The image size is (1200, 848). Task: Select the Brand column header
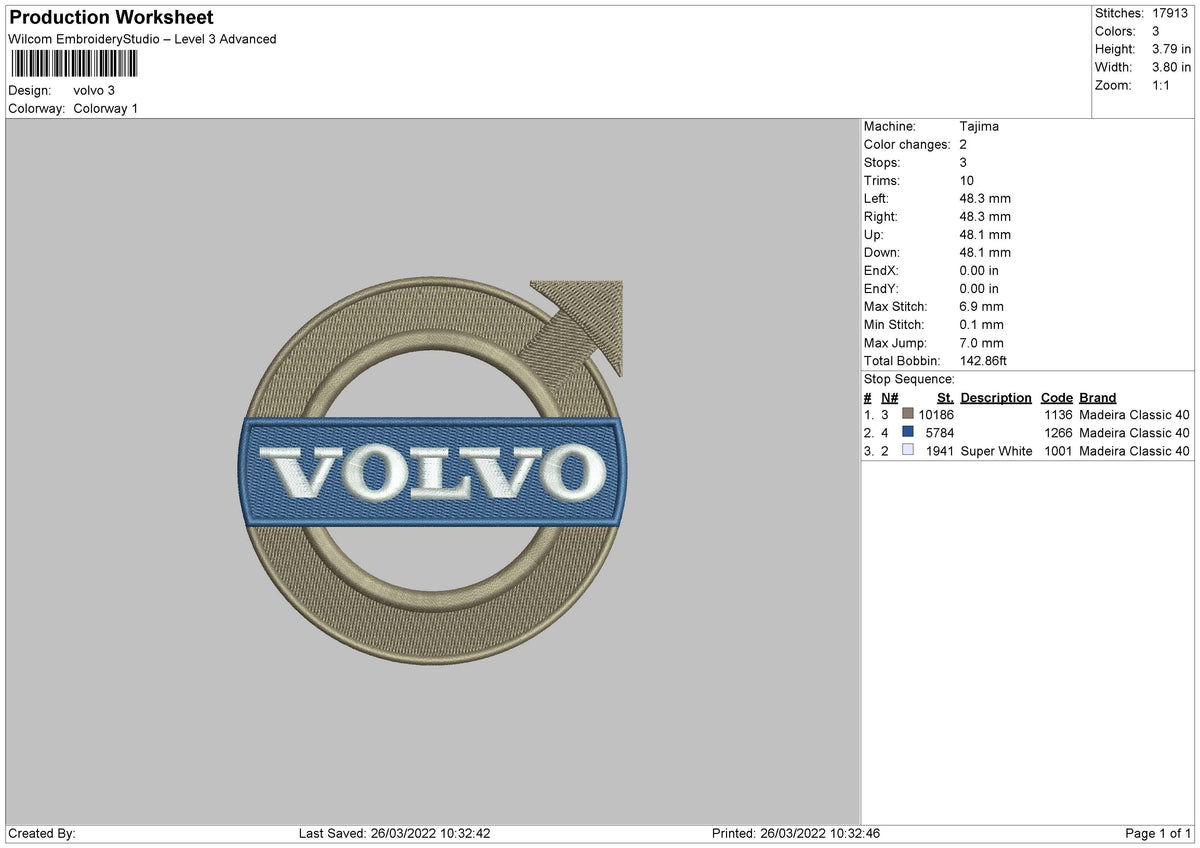[x=1097, y=397]
